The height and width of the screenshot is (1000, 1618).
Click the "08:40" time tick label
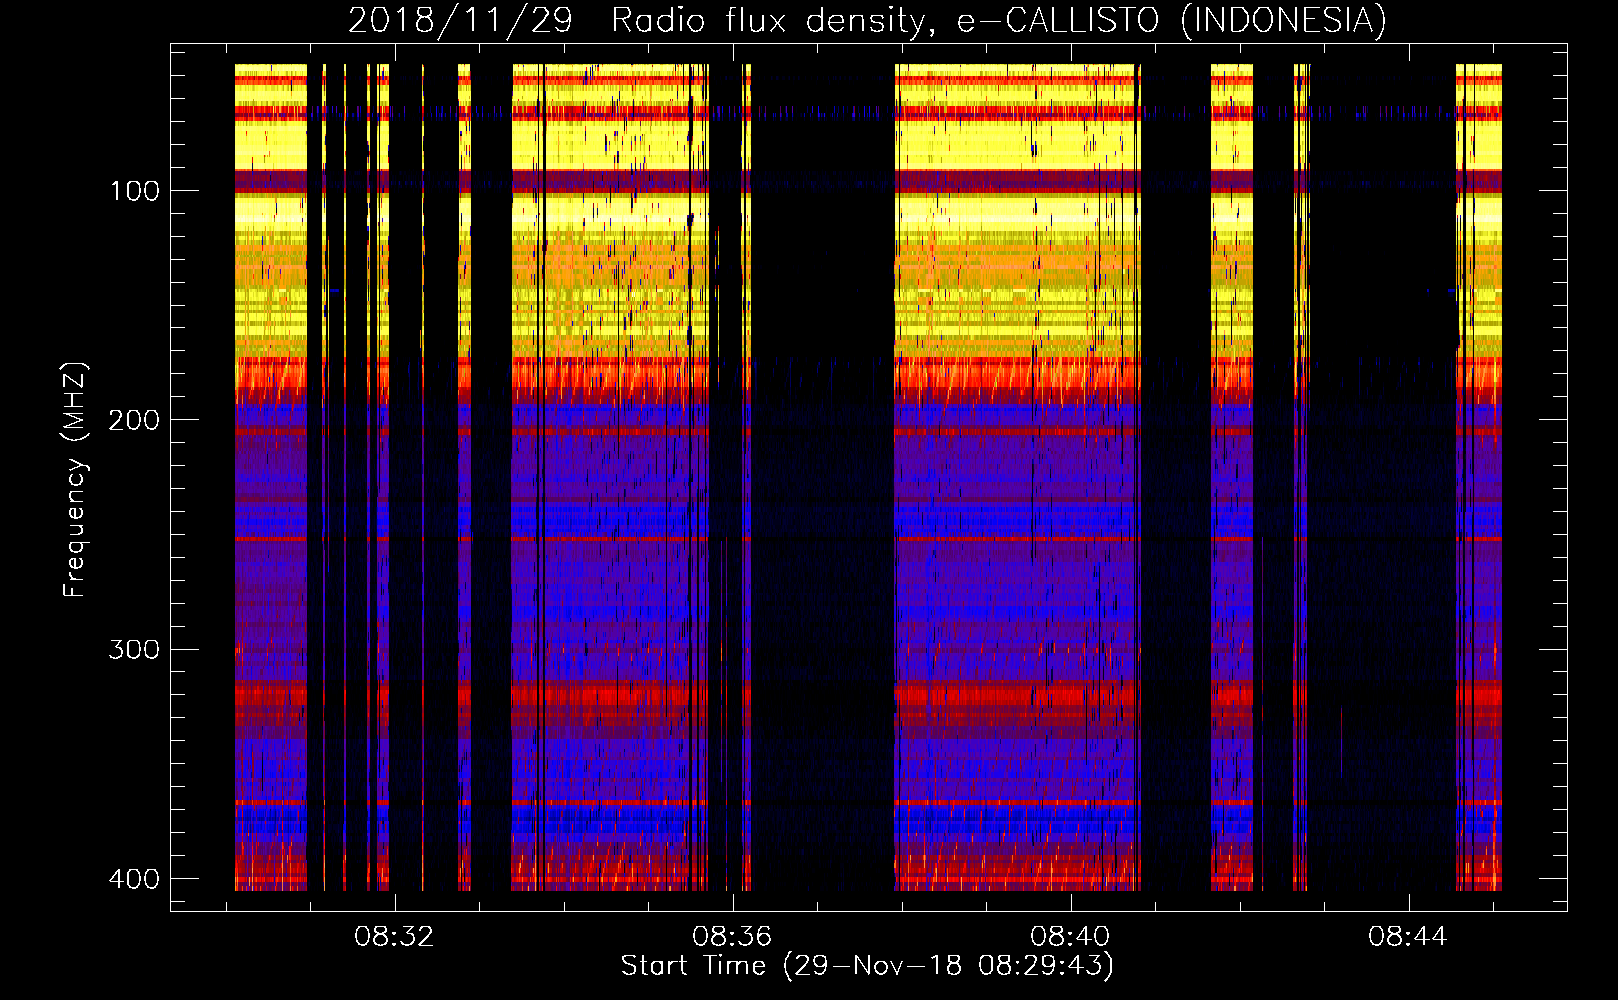pyautogui.click(x=1070, y=937)
